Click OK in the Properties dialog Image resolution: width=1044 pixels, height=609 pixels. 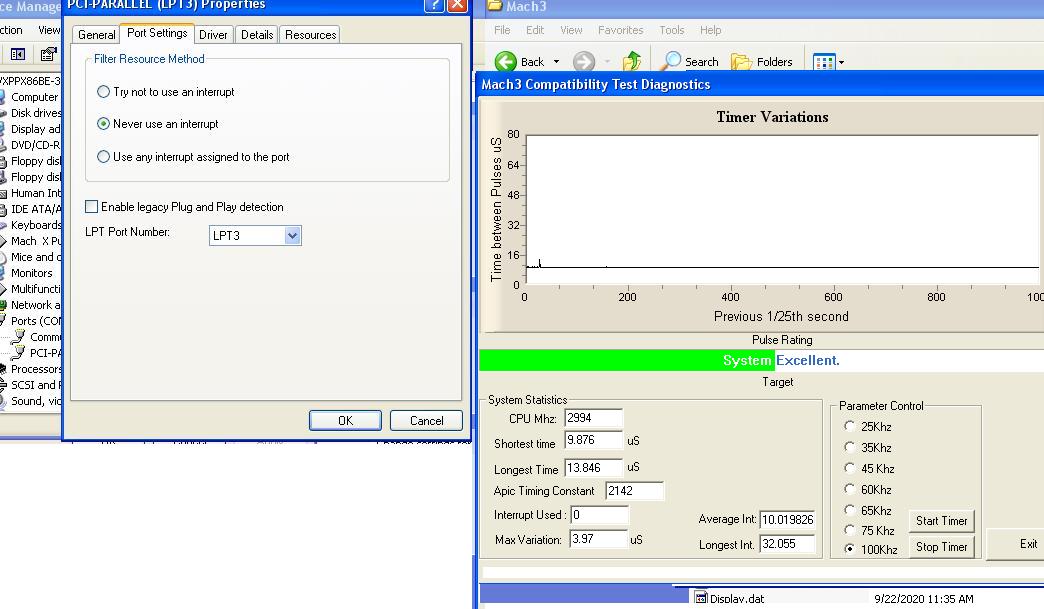[345, 420]
